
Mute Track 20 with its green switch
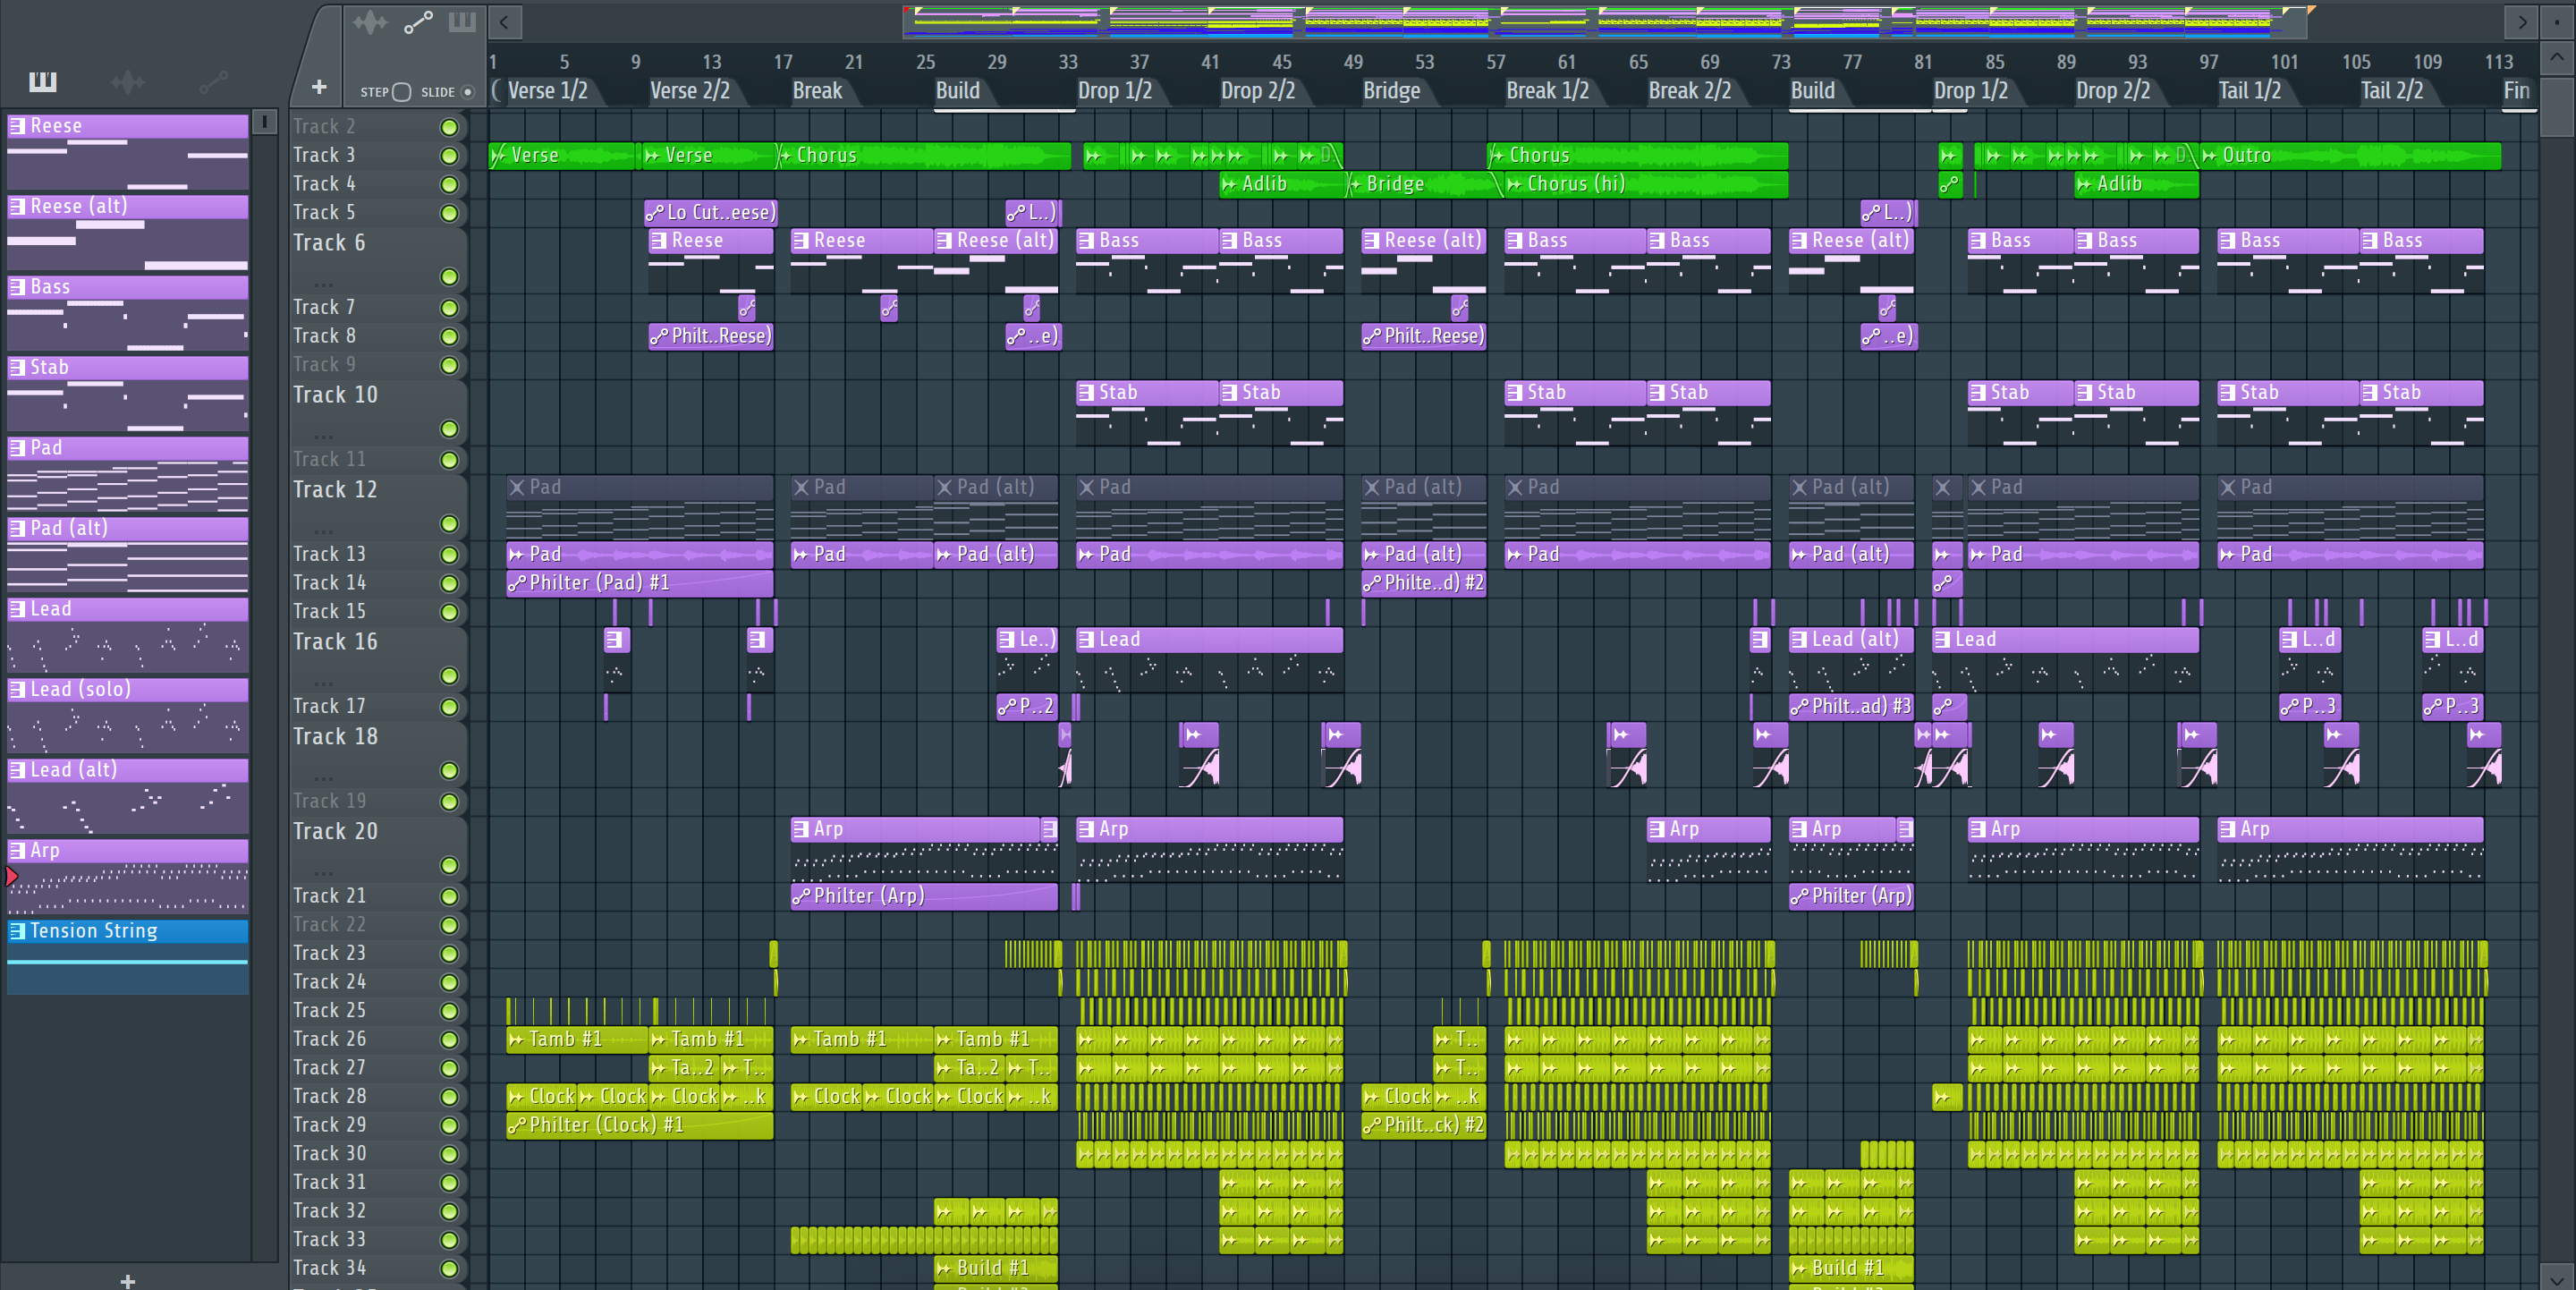pyautogui.click(x=449, y=866)
